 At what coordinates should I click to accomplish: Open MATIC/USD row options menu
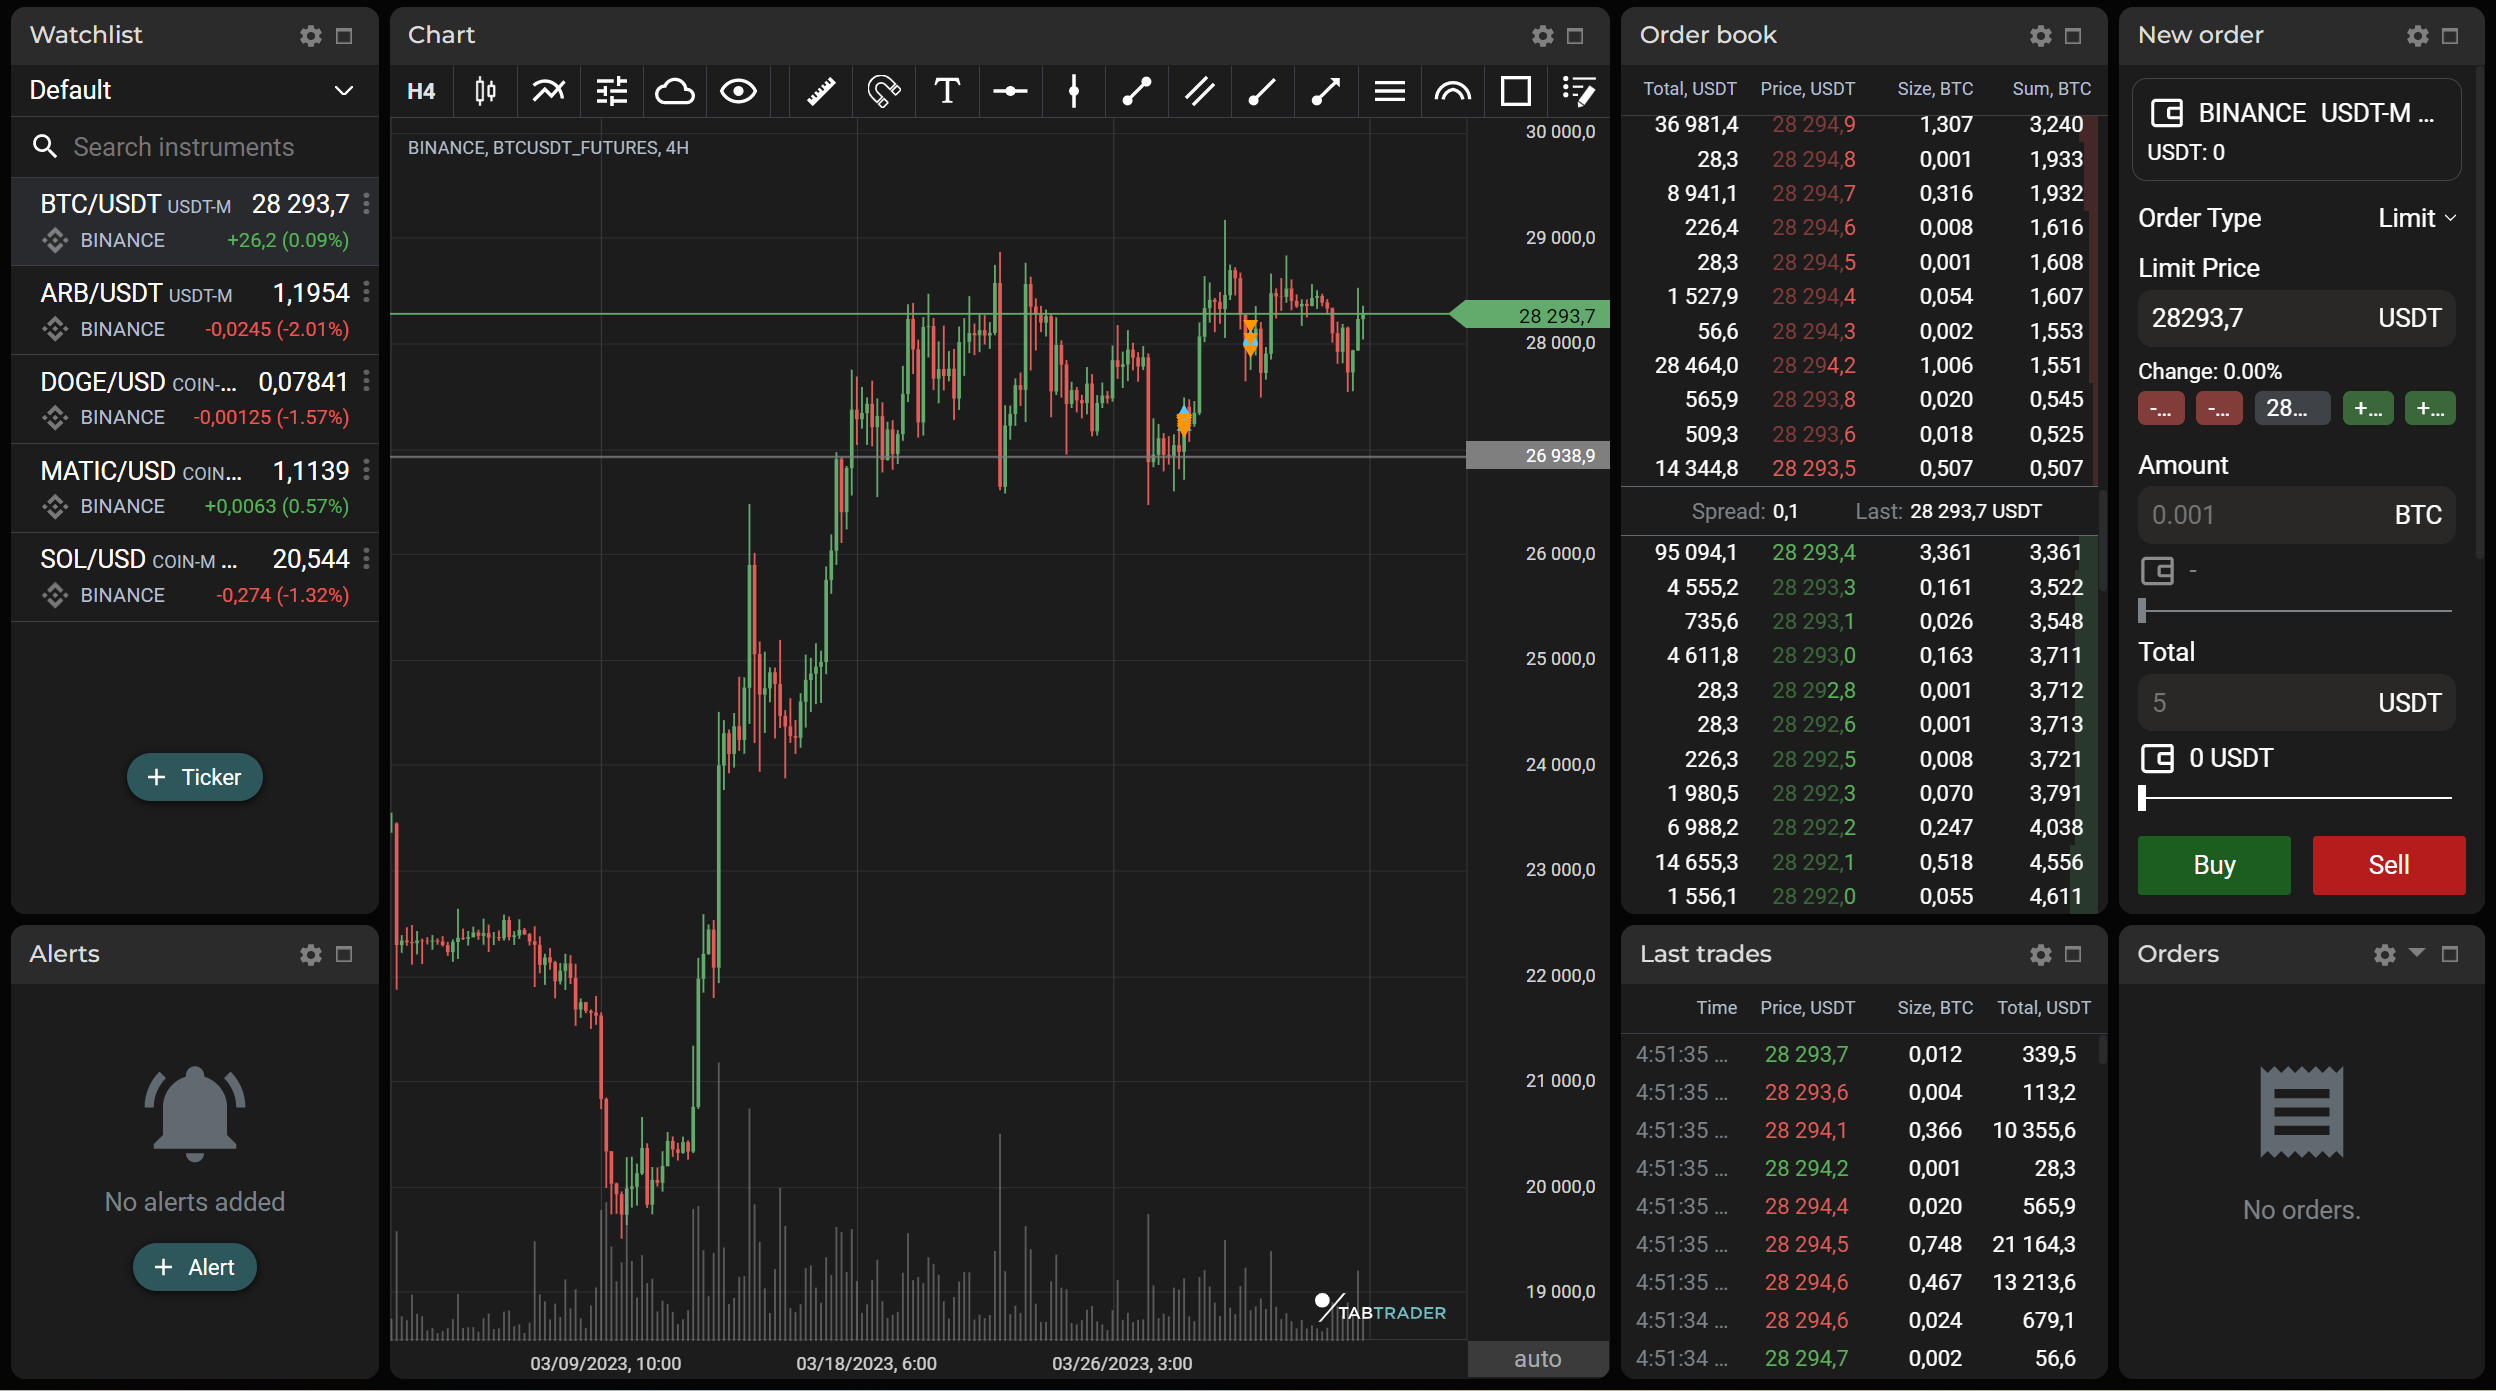coord(367,470)
